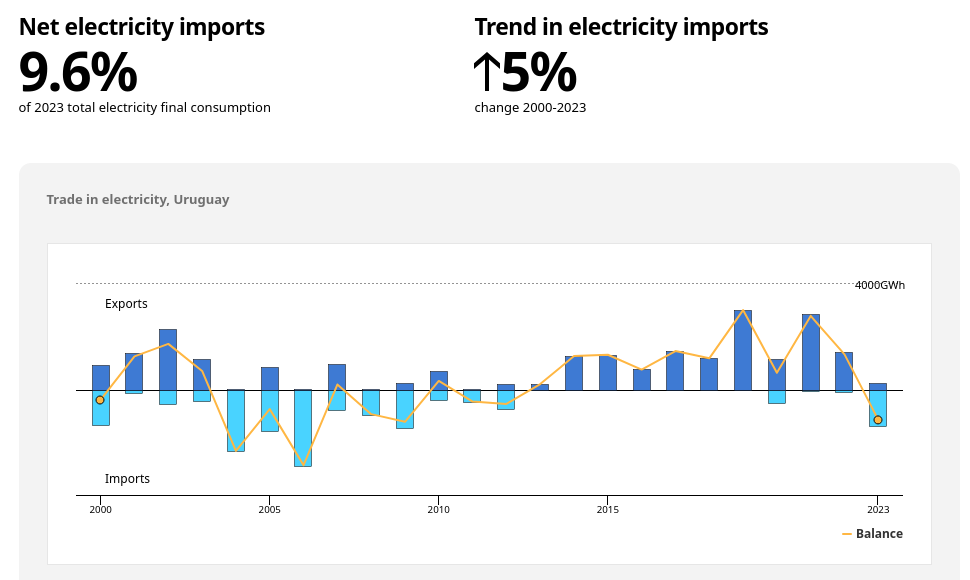The image size is (970, 580).
Task: Click the deepest import bar for 2006
Action: click(302, 428)
